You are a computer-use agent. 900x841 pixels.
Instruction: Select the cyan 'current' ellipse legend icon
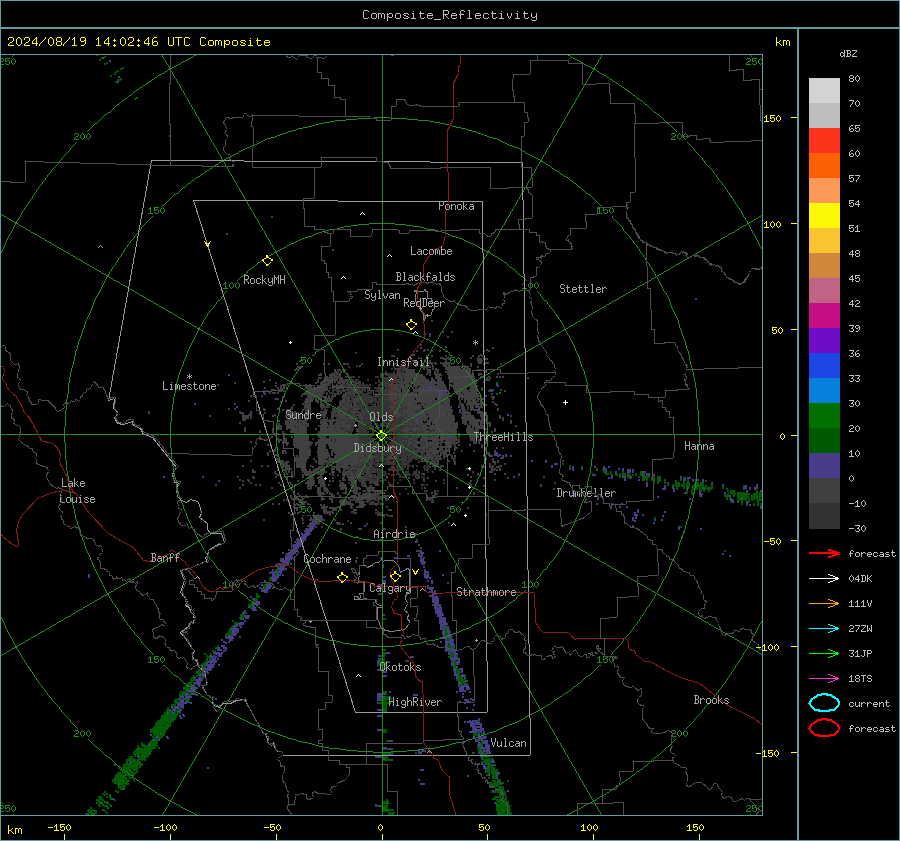(x=824, y=703)
